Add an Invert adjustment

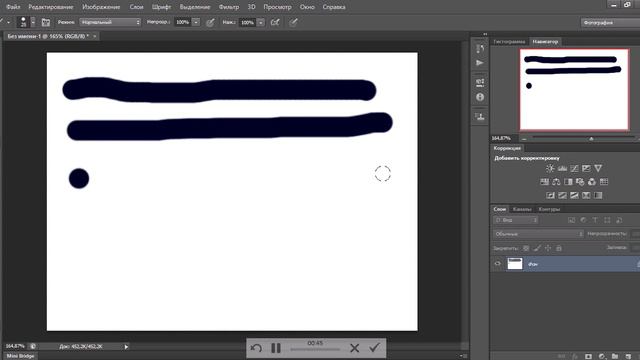[x=550, y=196]
